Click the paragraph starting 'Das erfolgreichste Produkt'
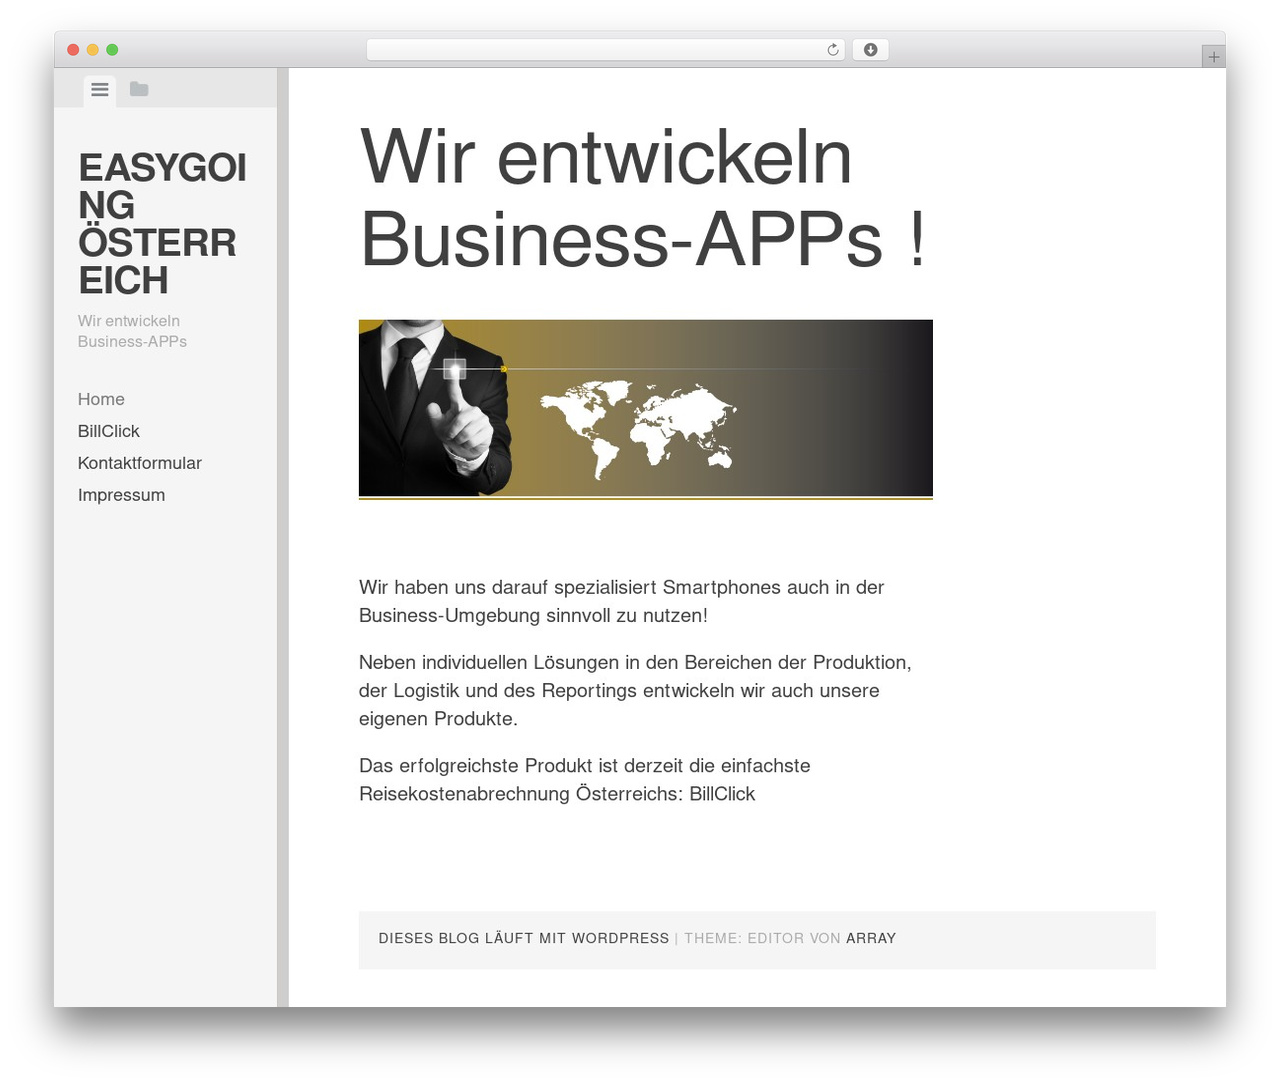 click(584, 779)
